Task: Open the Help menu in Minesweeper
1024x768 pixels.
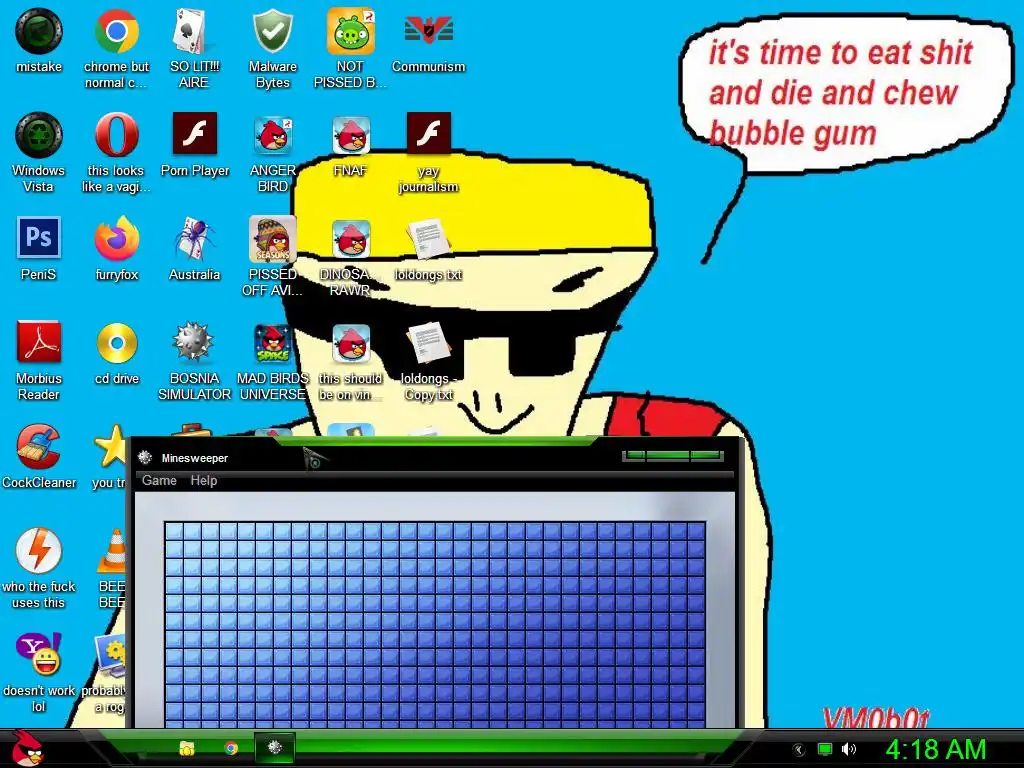Action: (x=204, y=481)
